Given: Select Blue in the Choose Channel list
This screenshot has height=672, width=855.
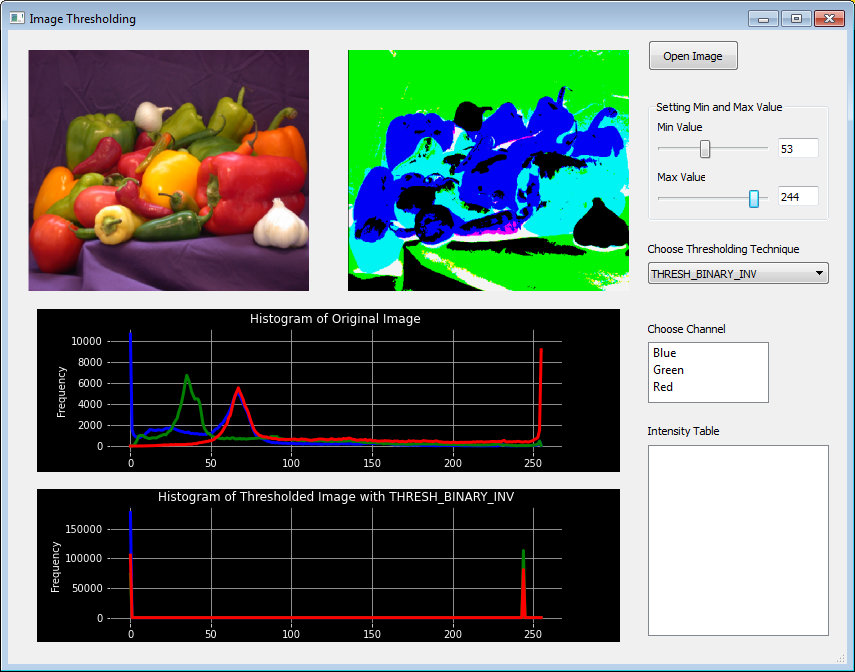Looking at the screenshot, I should [666, 352].
